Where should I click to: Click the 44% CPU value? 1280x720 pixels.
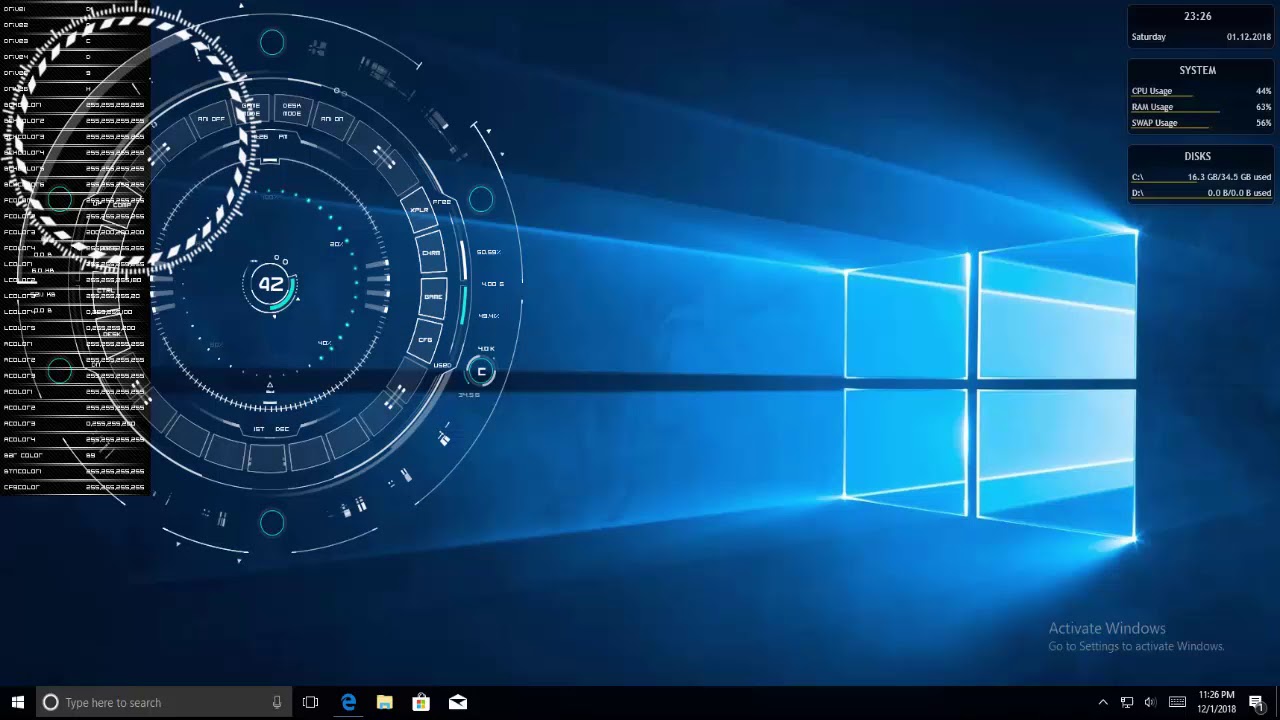pyautogui.click(x=1264, y=91)
